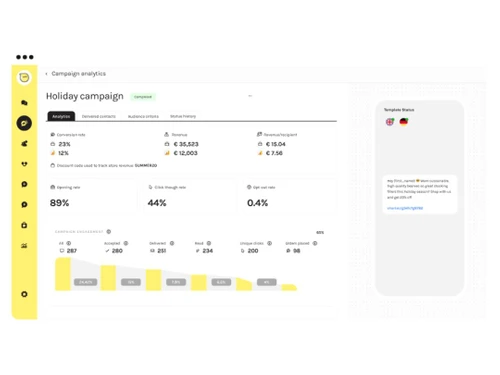This screenshot has height=375, width=500.
Task: Open the chats icon in sidebar
Action: coord(24,103)
